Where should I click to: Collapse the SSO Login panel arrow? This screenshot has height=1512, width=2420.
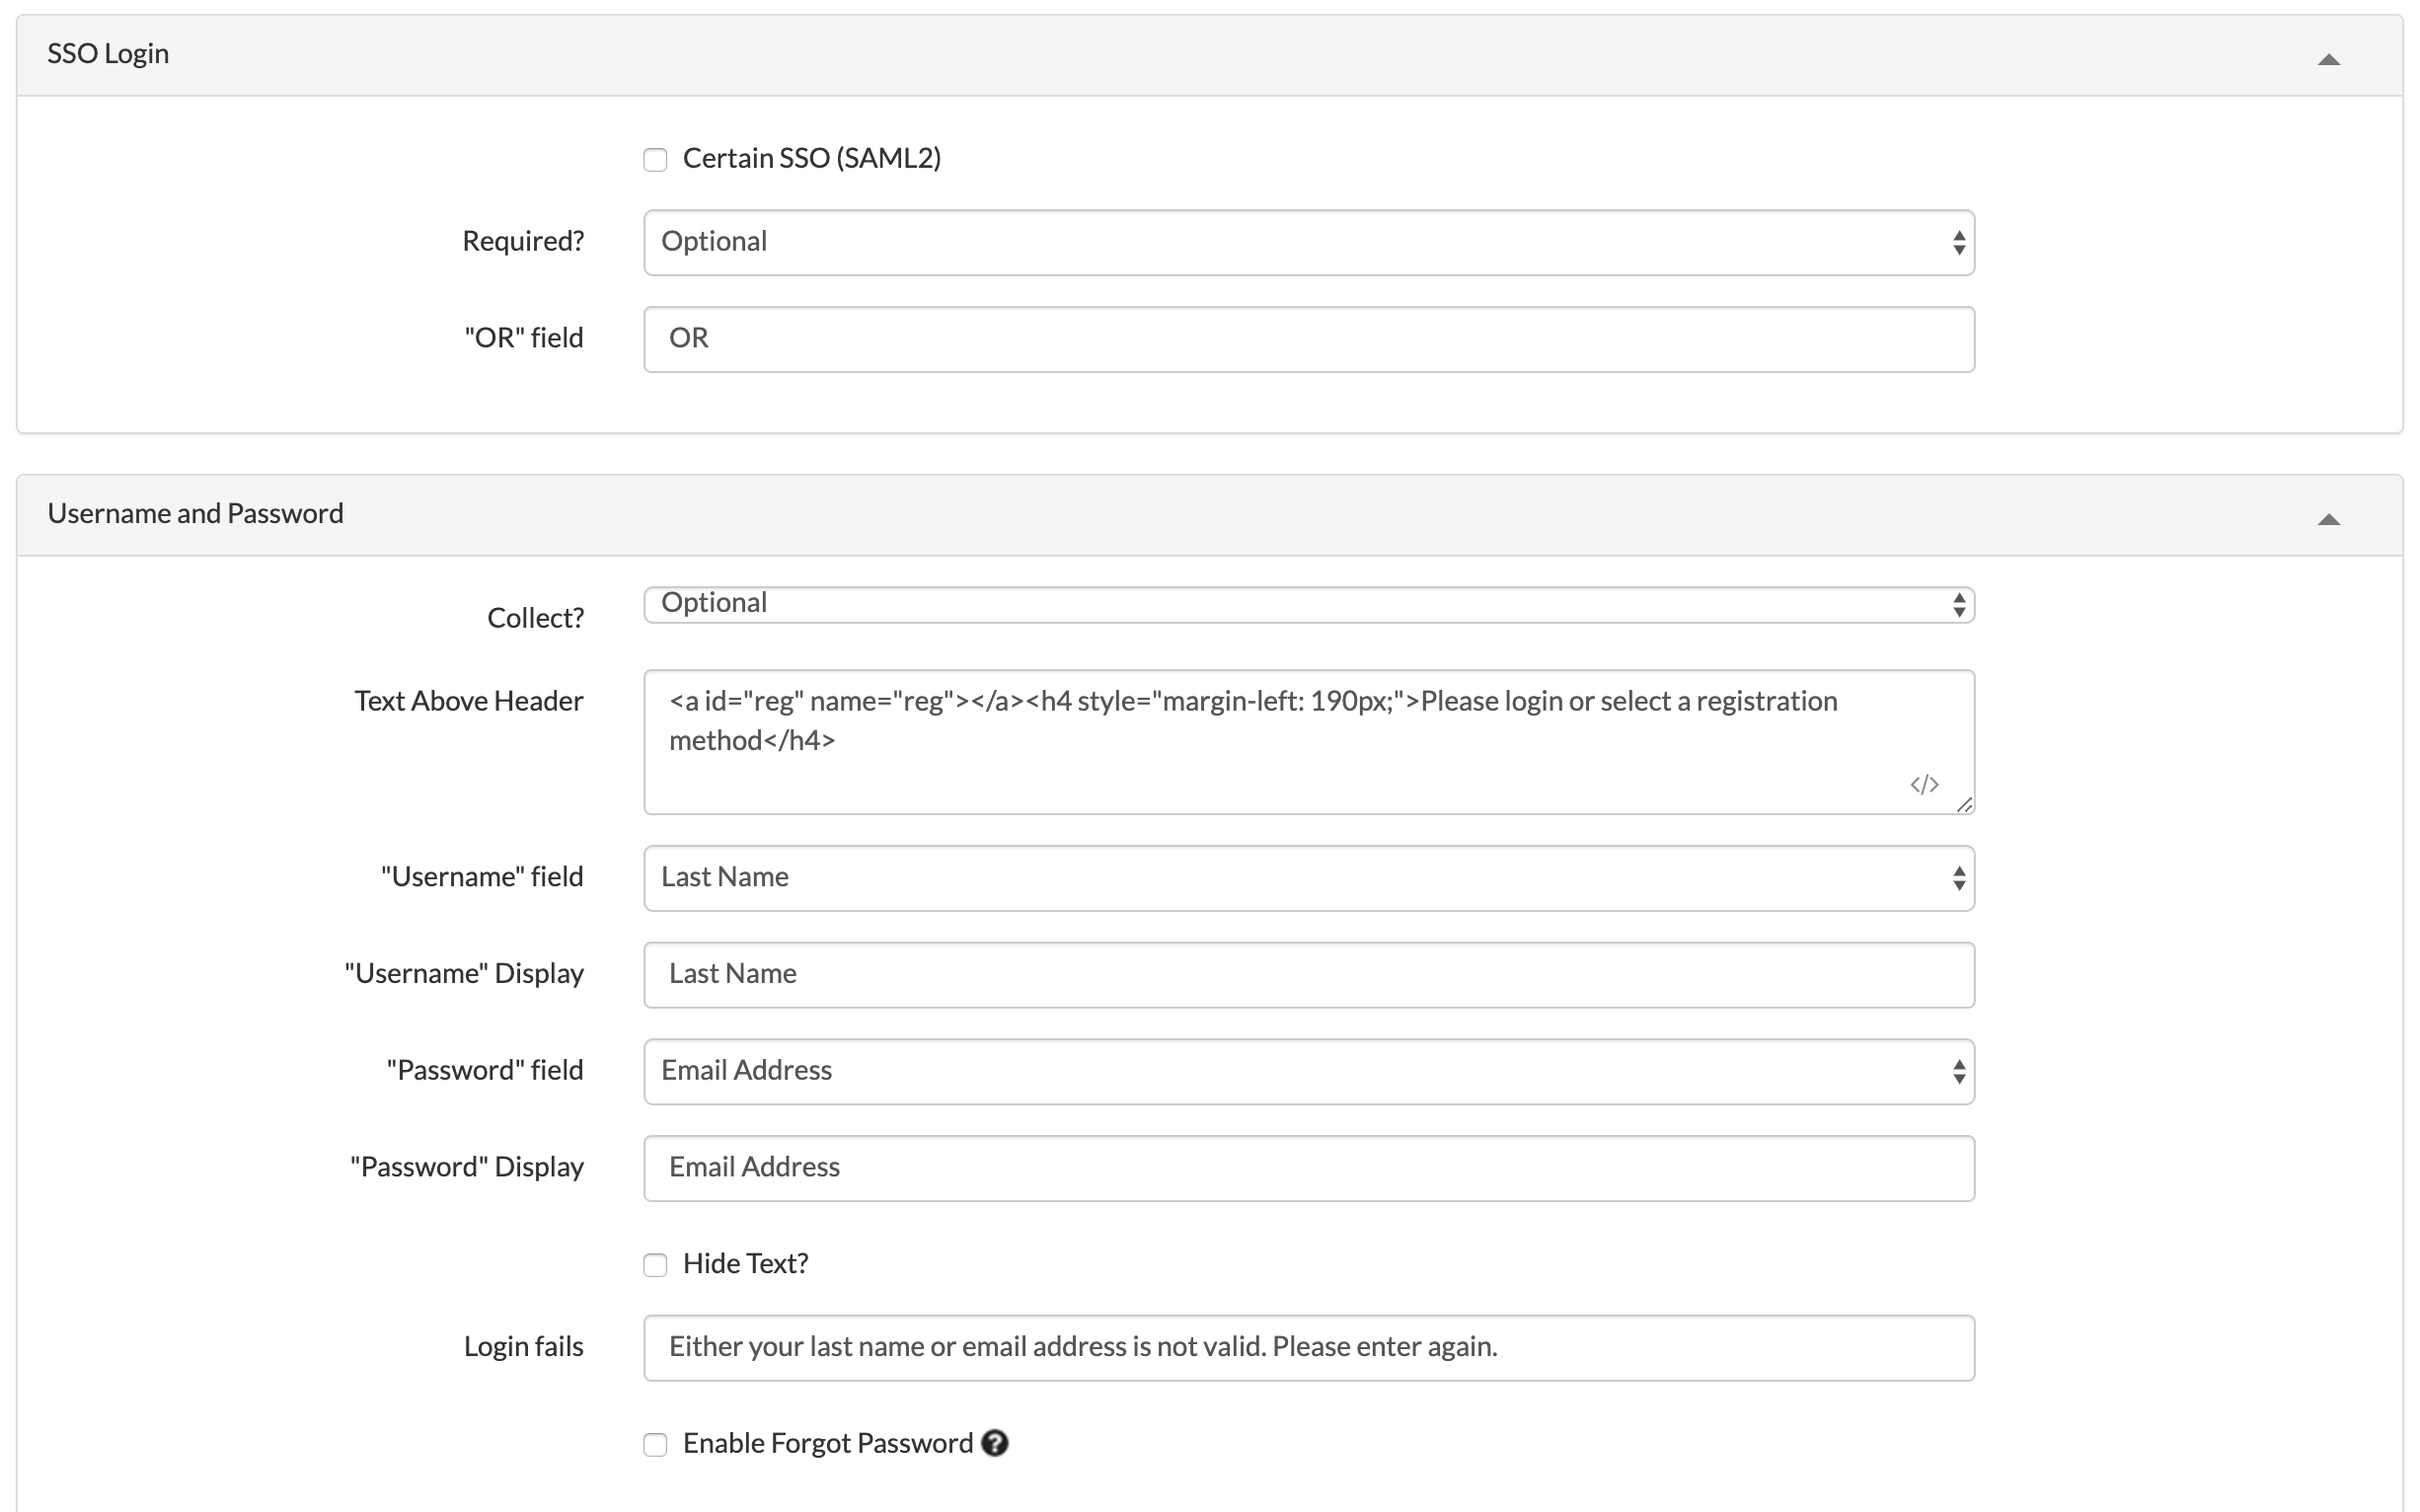[x=2328, y=60]
